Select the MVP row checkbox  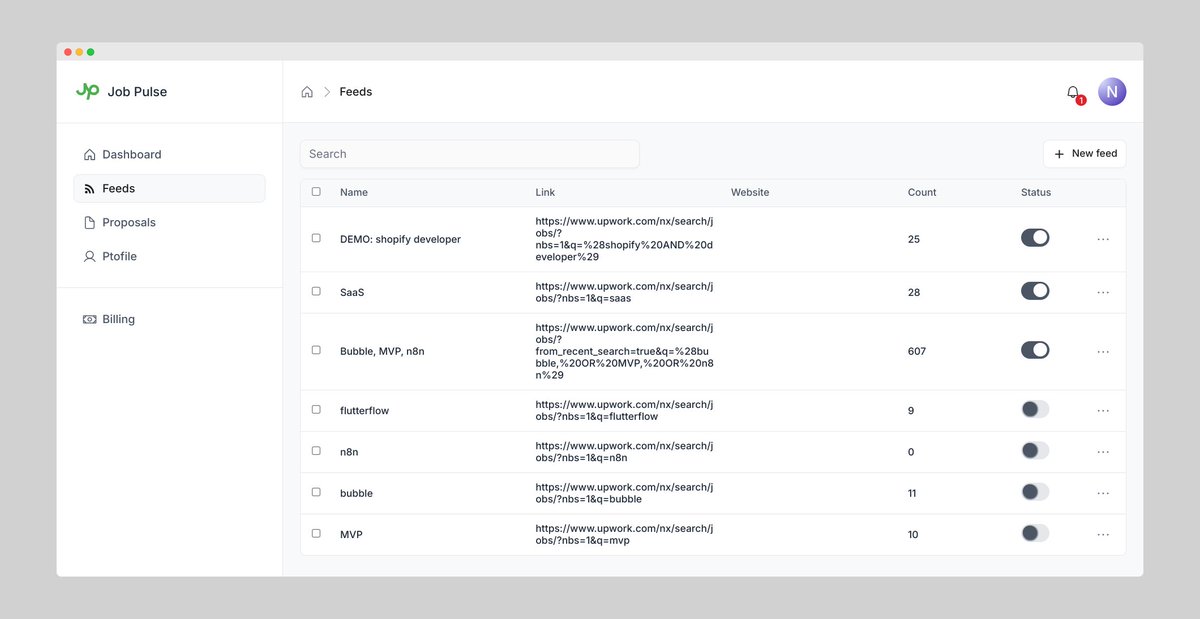tap(316, 533)
